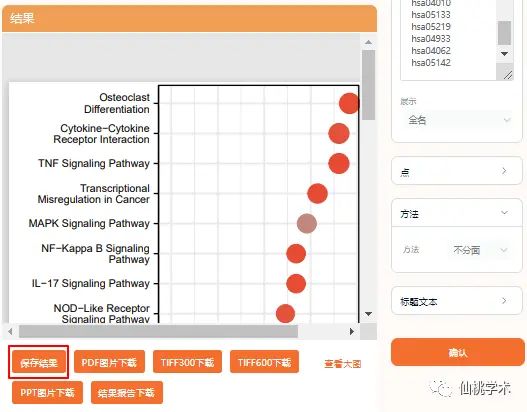This screenshot has height=412, width=527.
Task: Click the NF-Kappa B Signaling dot
Action: 296,253
